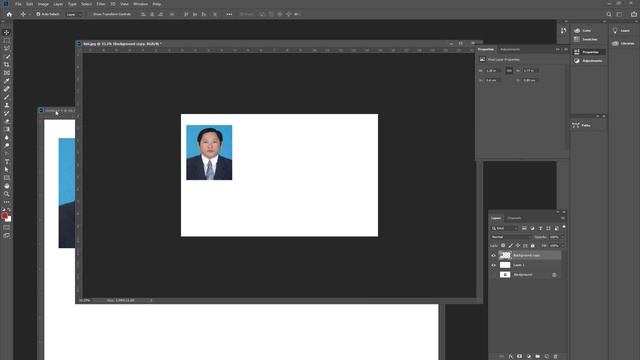Open the Fill value dropdown
The height and width of the screenshot is (360, 640).
[x=562, y=246]
